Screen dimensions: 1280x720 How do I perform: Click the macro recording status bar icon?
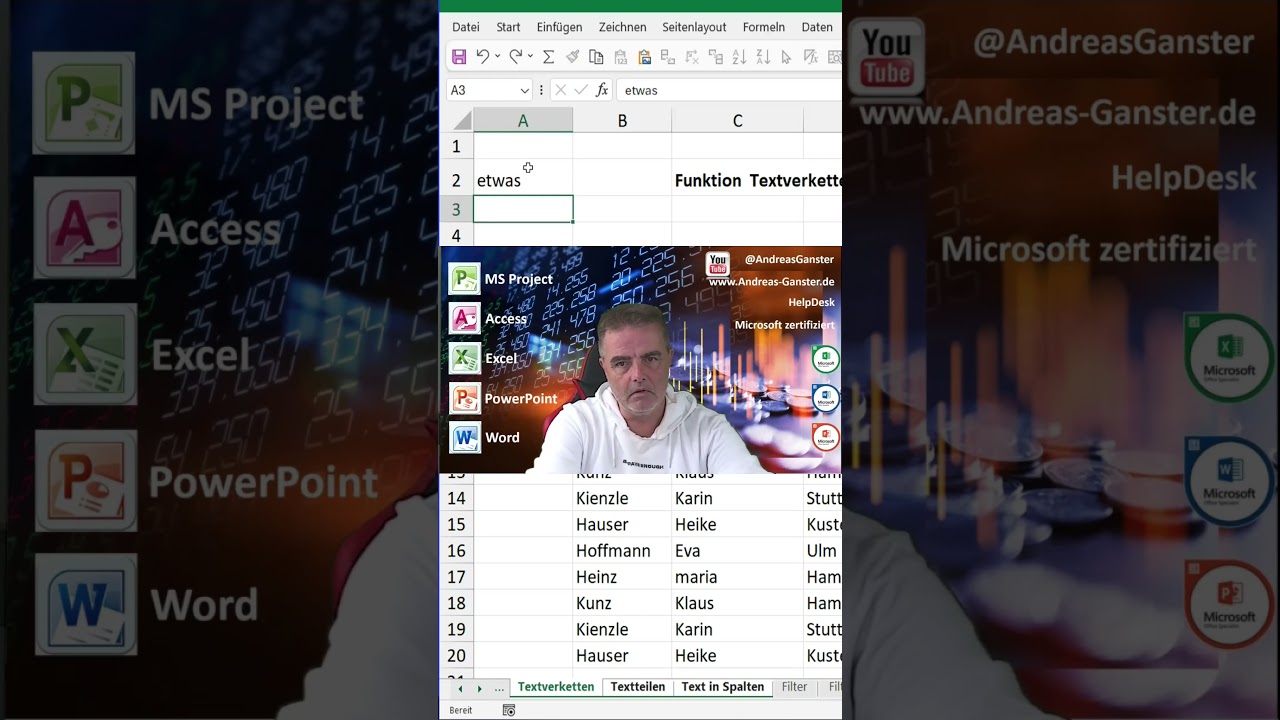point(509,710)
